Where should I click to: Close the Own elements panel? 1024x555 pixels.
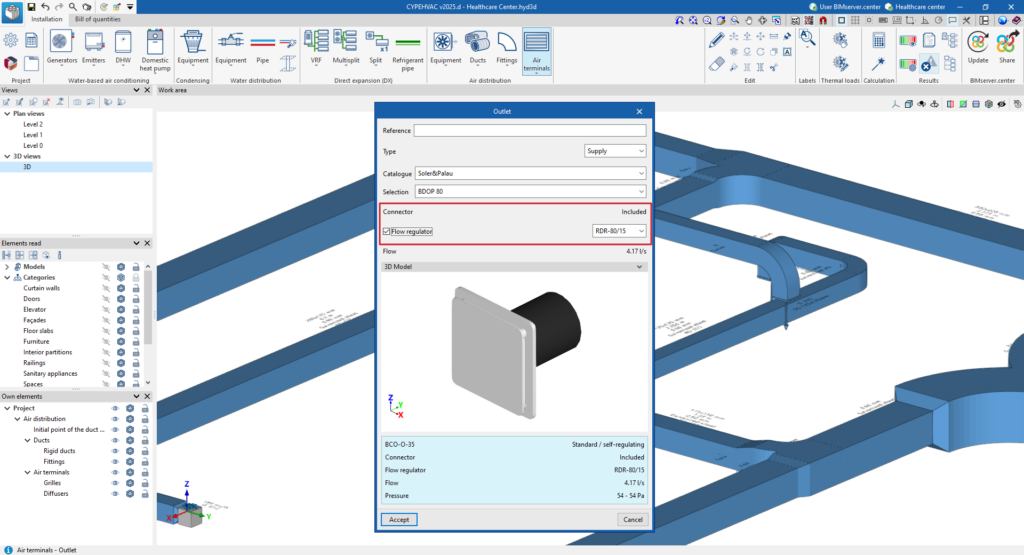(147, 396)
